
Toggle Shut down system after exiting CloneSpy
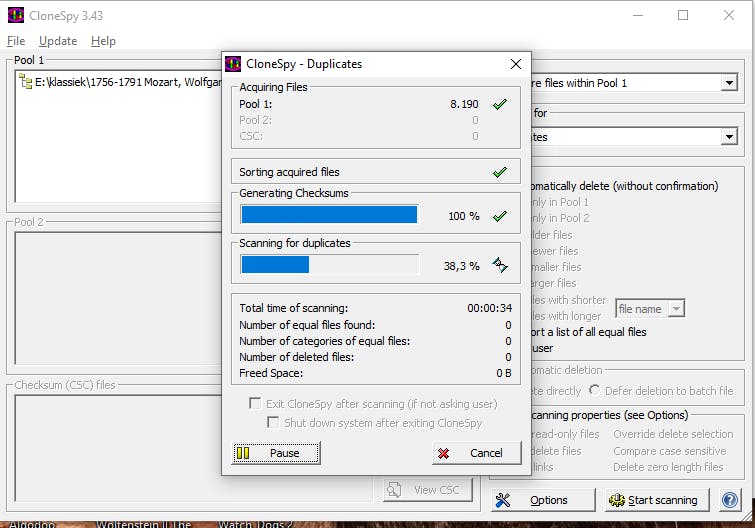(x=273, y=422)
